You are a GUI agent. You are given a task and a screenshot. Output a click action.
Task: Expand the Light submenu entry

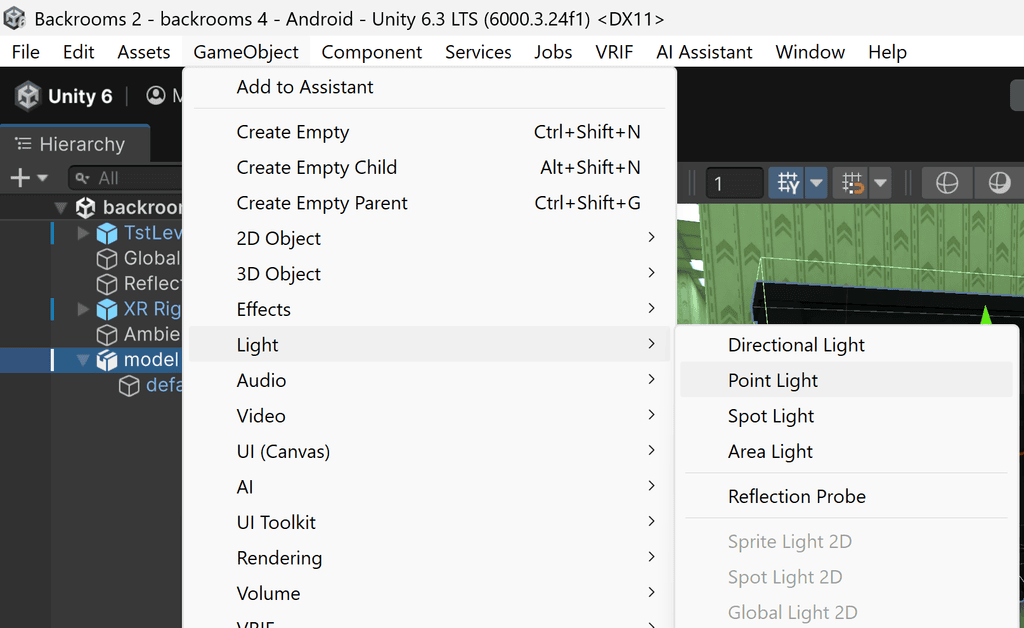coord(429,344)
